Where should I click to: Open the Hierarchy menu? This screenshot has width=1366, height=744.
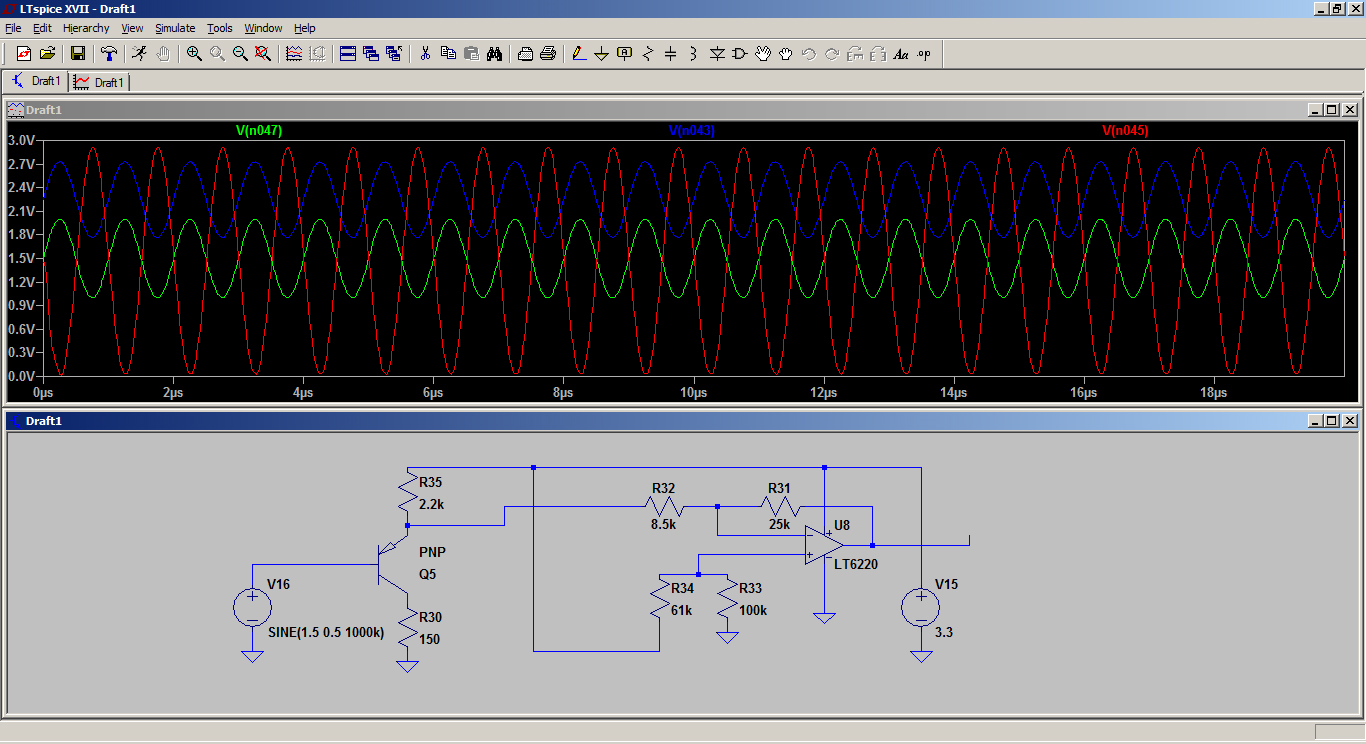pyautogui.click(x=86, y=28)
